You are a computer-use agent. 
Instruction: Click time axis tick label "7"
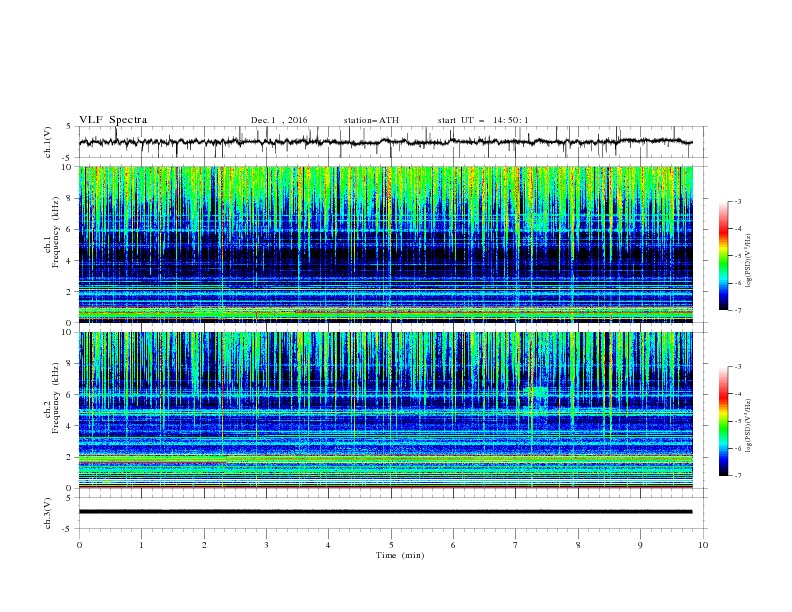coord(516,545)
